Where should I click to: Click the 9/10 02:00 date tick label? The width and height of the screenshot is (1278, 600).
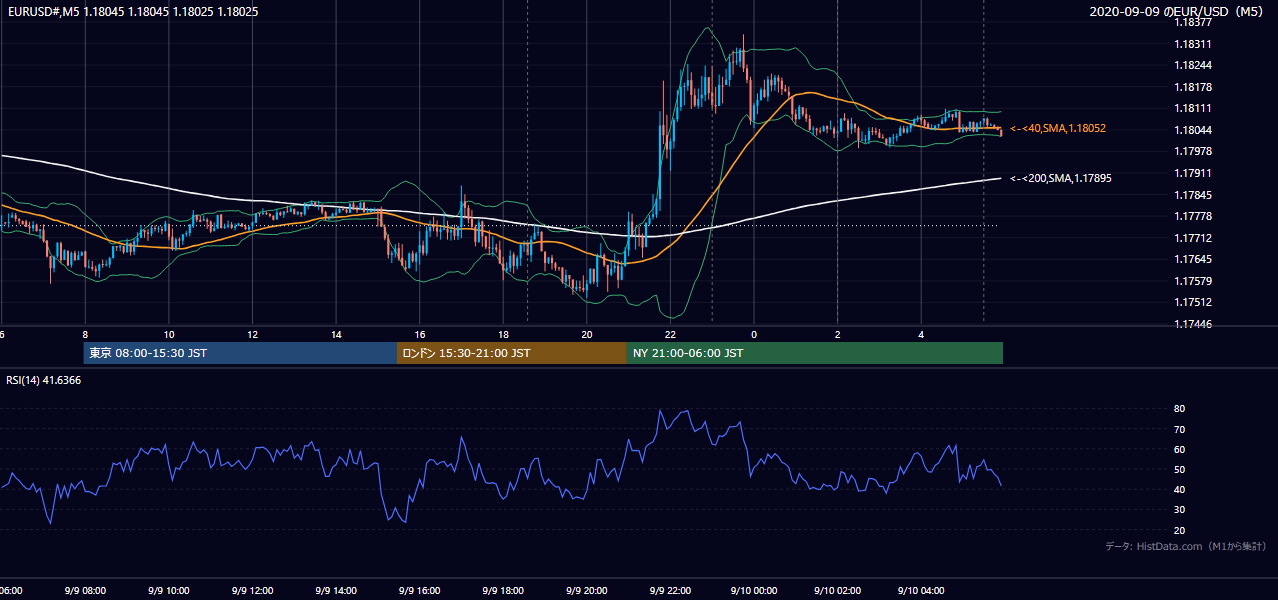point(837,591)
